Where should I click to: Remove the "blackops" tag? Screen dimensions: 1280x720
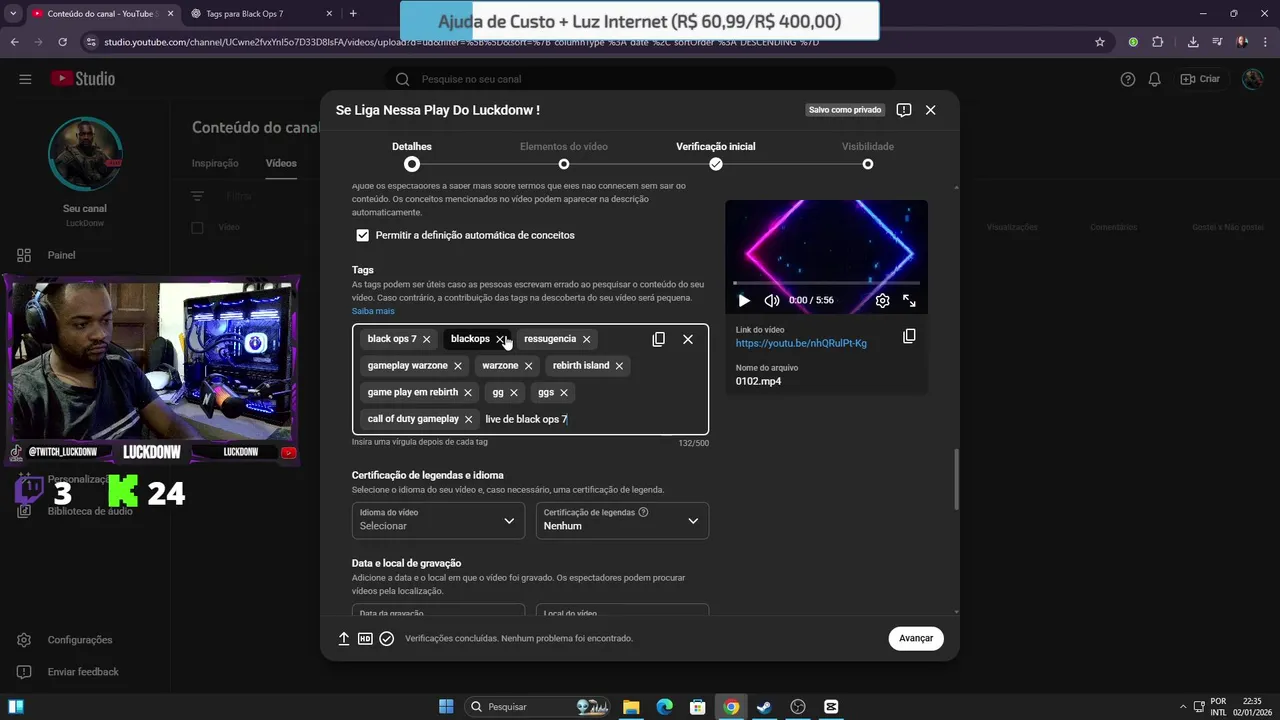[x=500, y=339]
